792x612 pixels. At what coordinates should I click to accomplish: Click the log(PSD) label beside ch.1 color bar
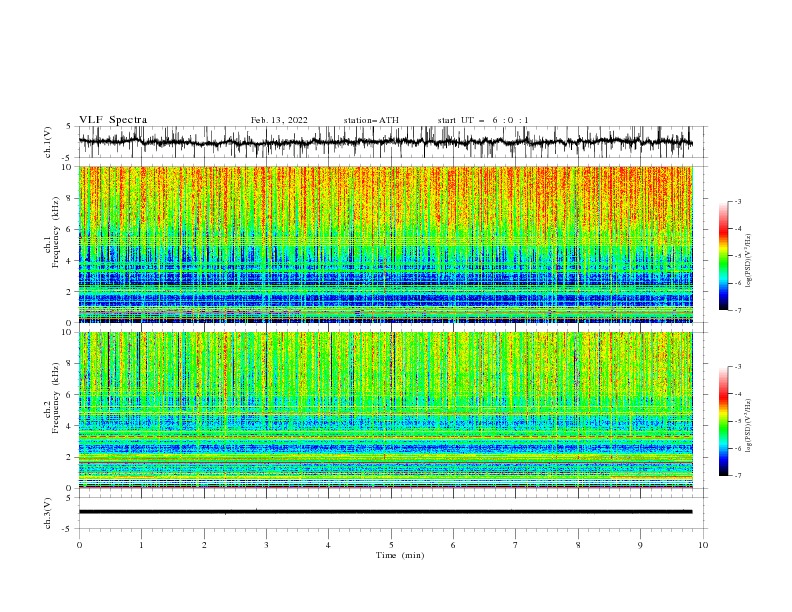point(749,261)
